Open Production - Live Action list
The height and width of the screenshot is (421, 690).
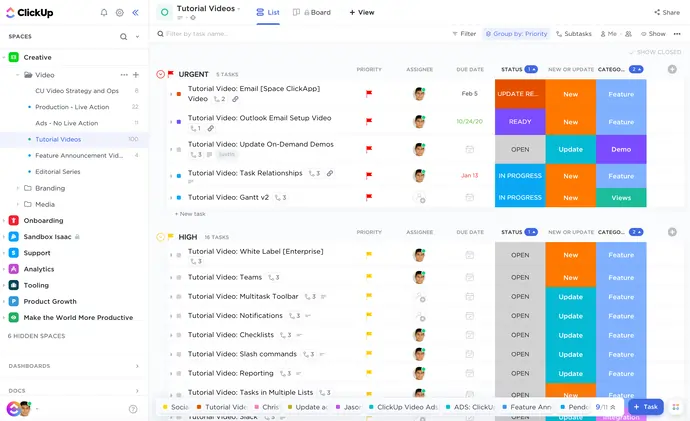(x=74, y=107)
